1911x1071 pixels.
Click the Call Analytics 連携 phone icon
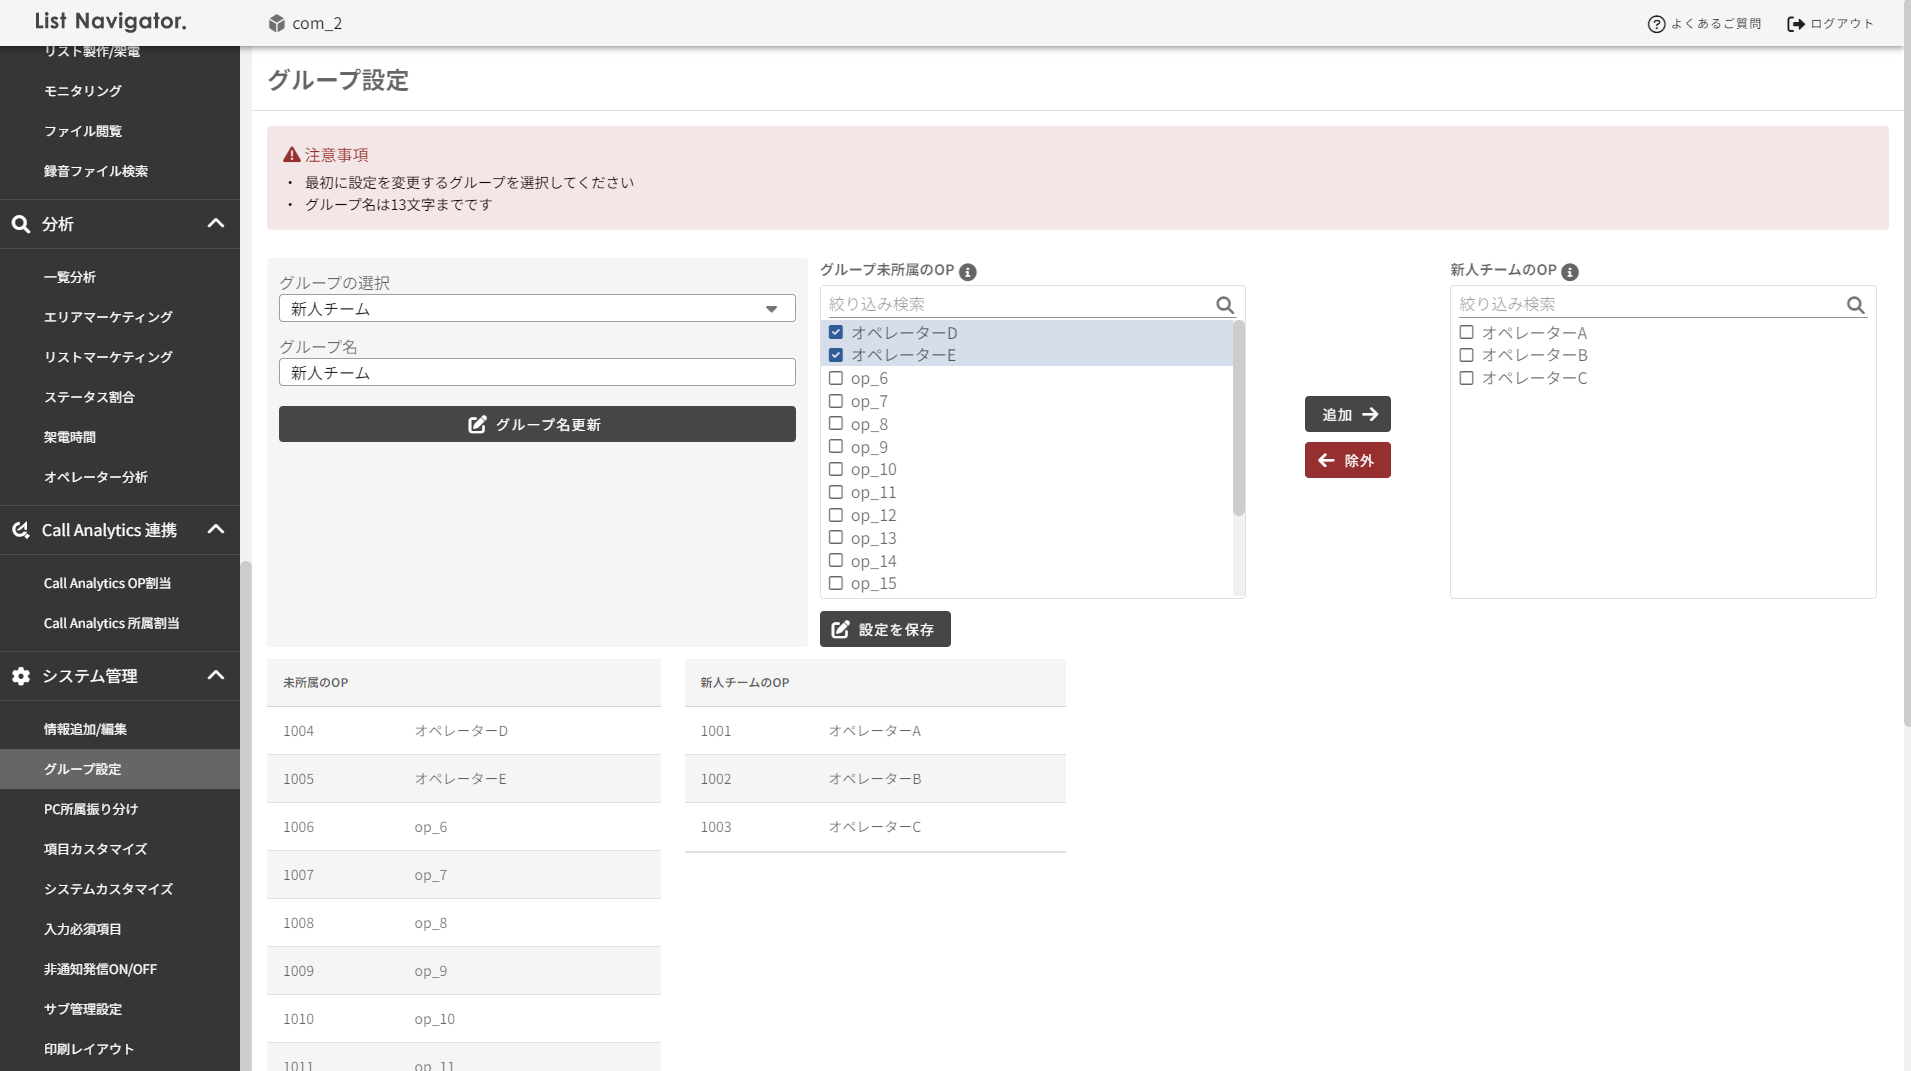point(21,530)
